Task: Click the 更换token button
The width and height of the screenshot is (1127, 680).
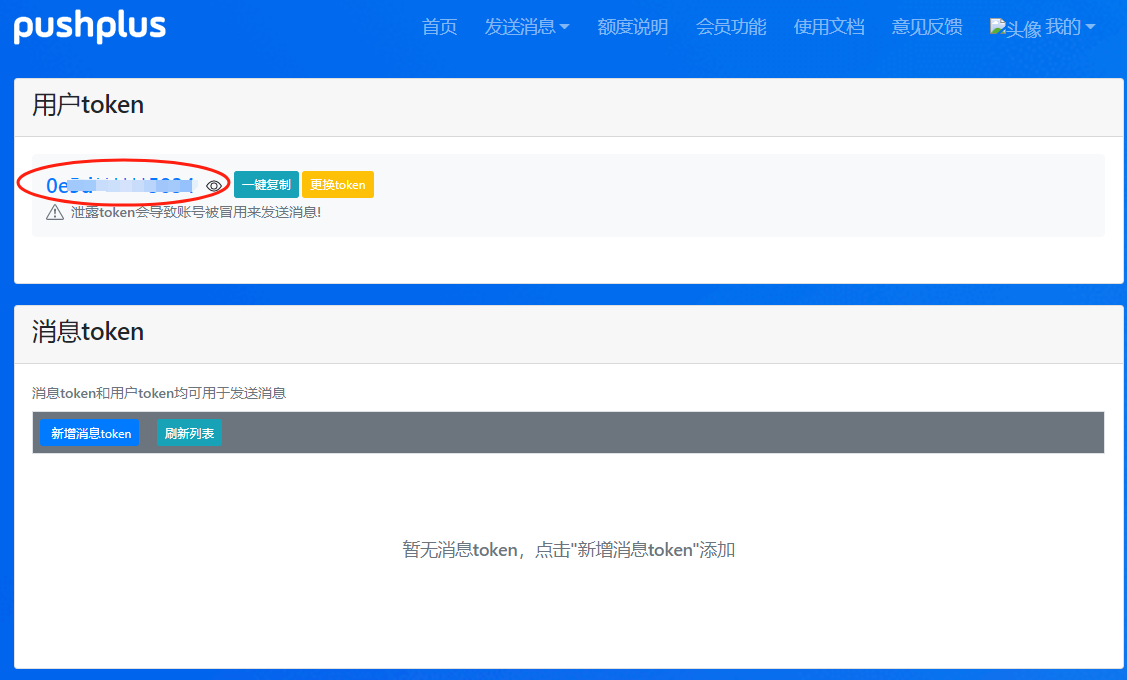Action: pos(338,185)
